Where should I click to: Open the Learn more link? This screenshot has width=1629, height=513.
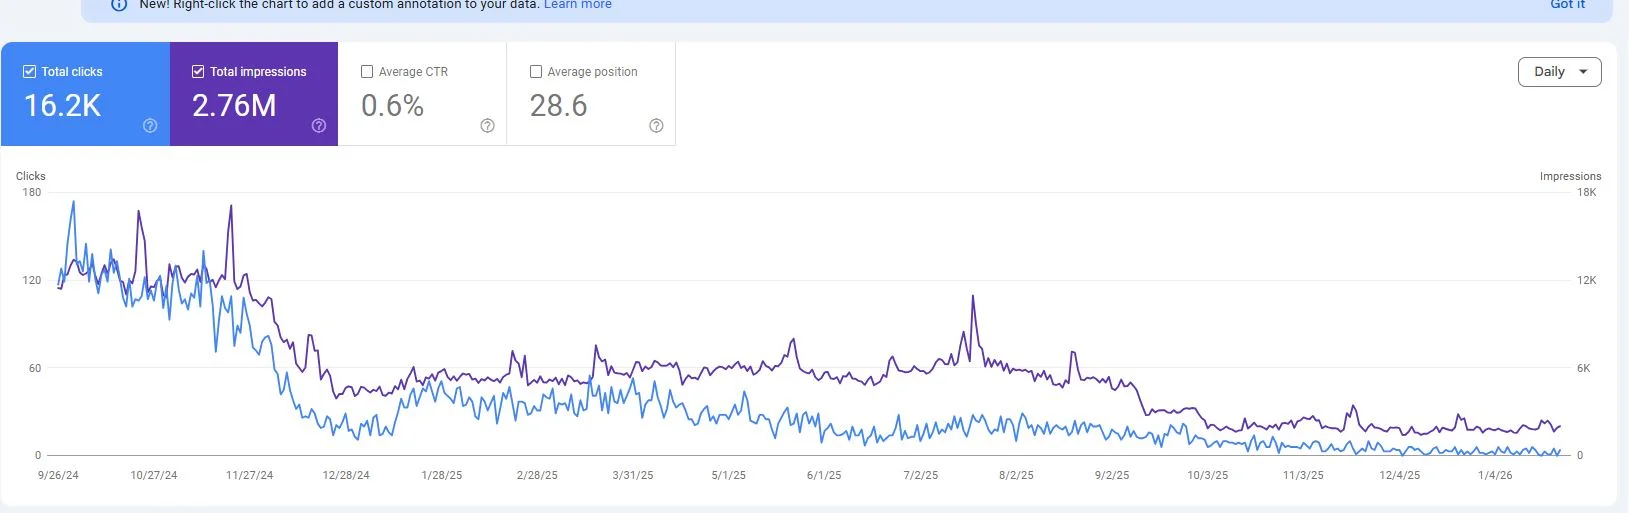click(x=577, y=5)
